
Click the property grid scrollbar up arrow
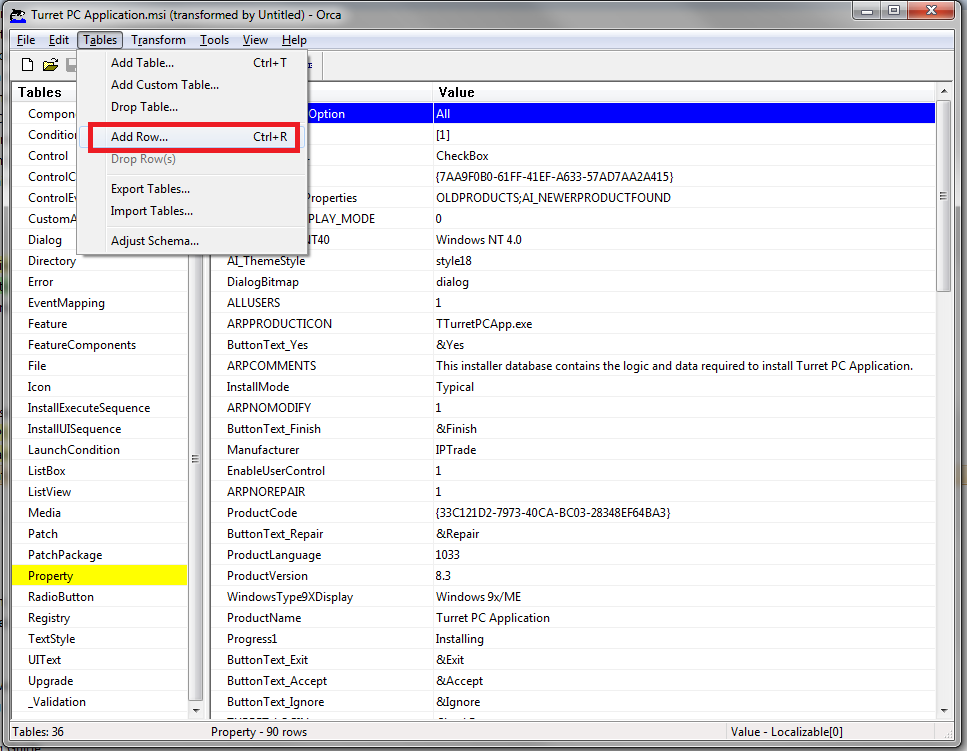[x=944, y=91]
